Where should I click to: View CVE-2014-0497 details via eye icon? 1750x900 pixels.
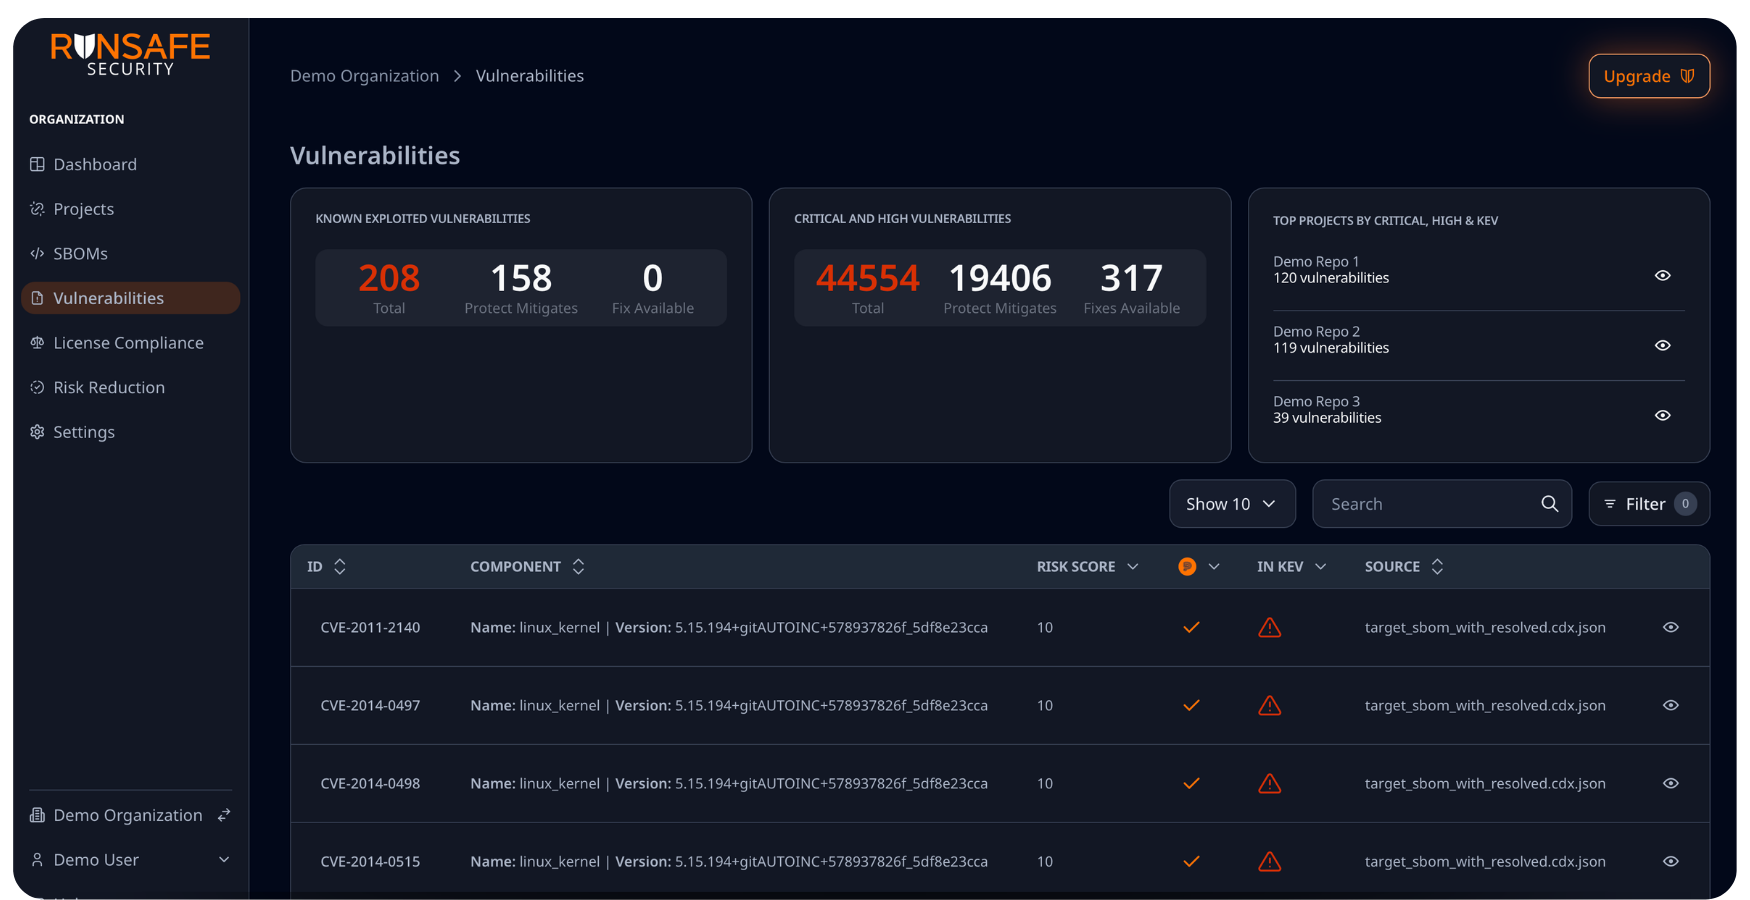[x=1671, y=705]
